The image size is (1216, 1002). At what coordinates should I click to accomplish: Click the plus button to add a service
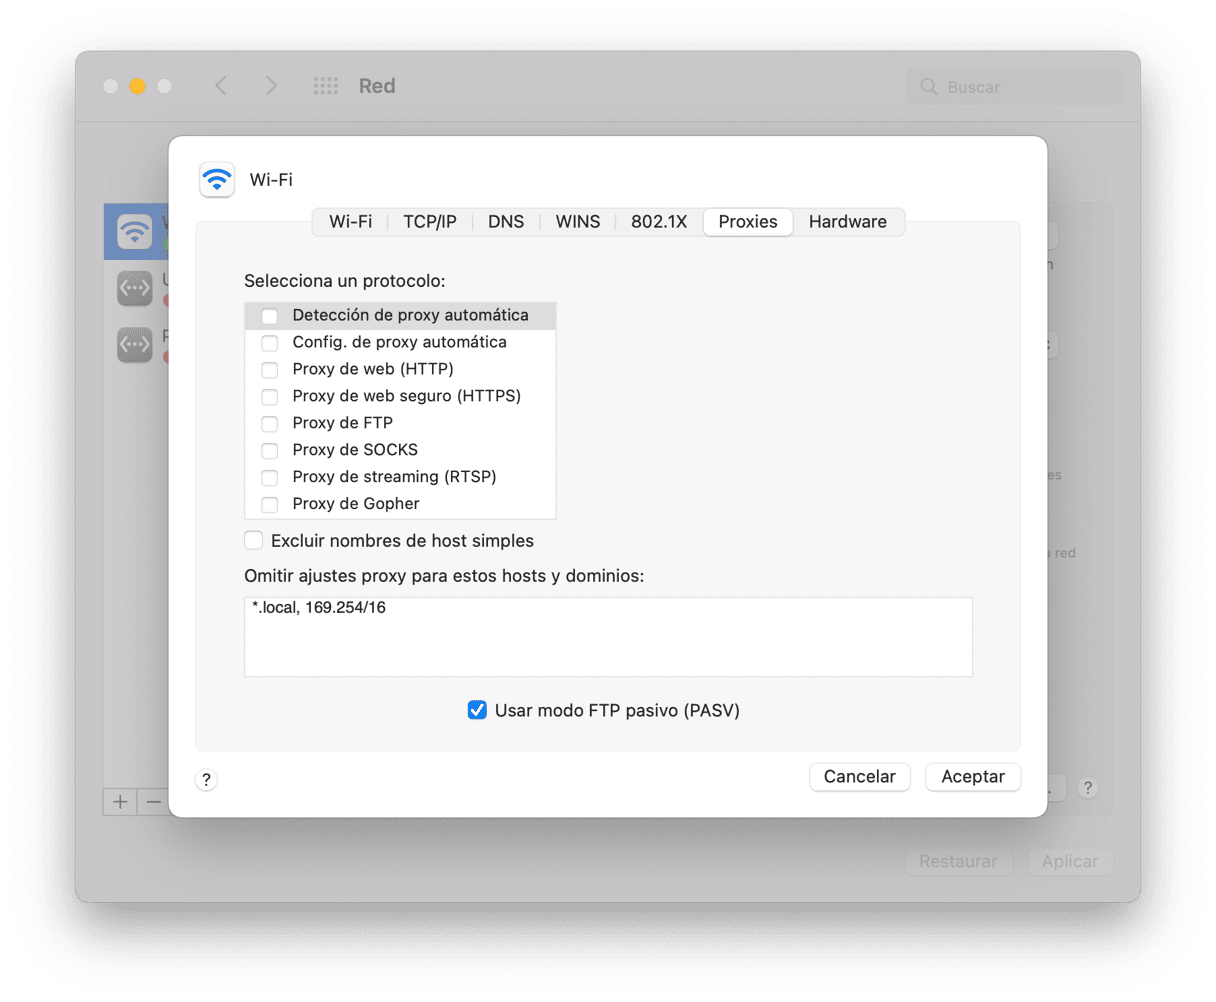120,801
